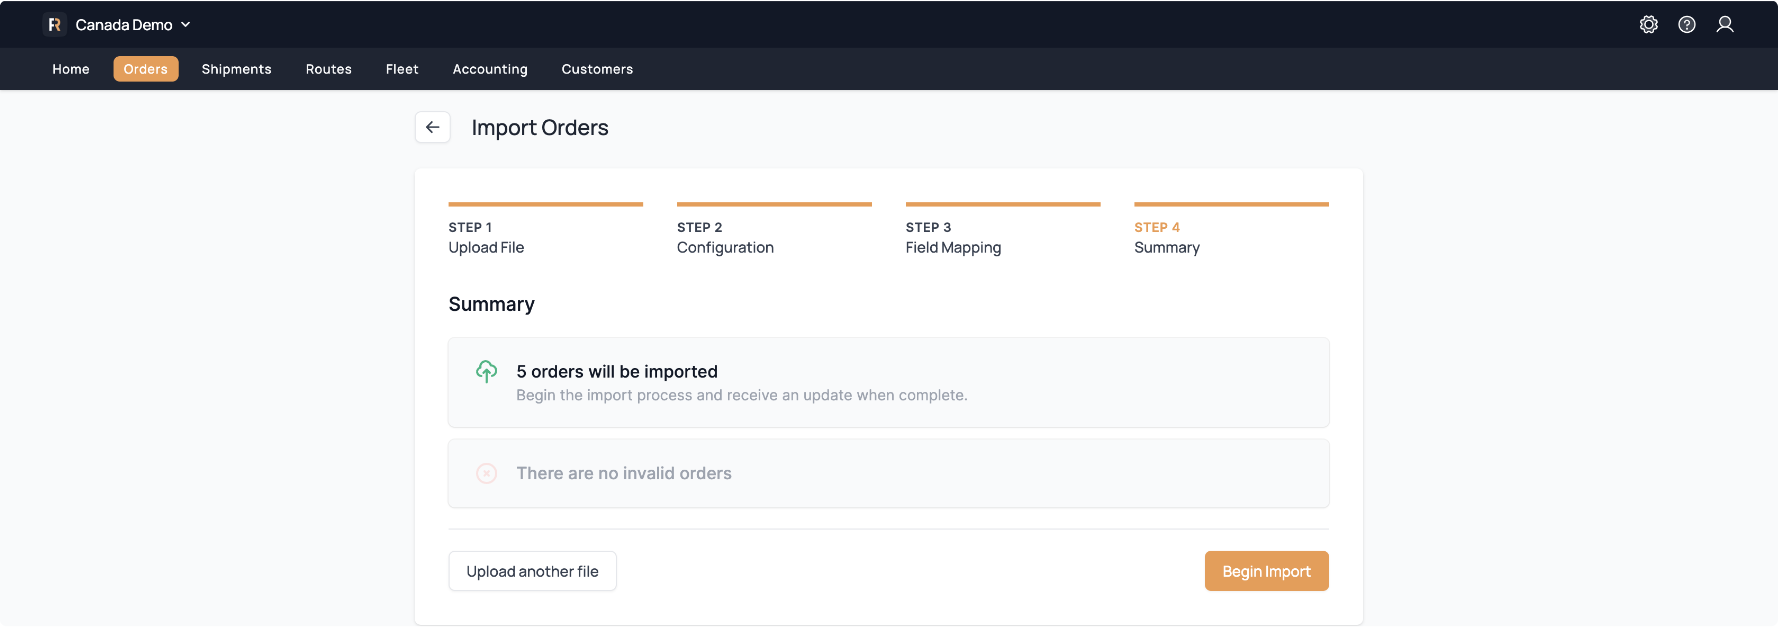Click the help question mark icon
Screen dimensions: 1780x640
click(1686, 25)
